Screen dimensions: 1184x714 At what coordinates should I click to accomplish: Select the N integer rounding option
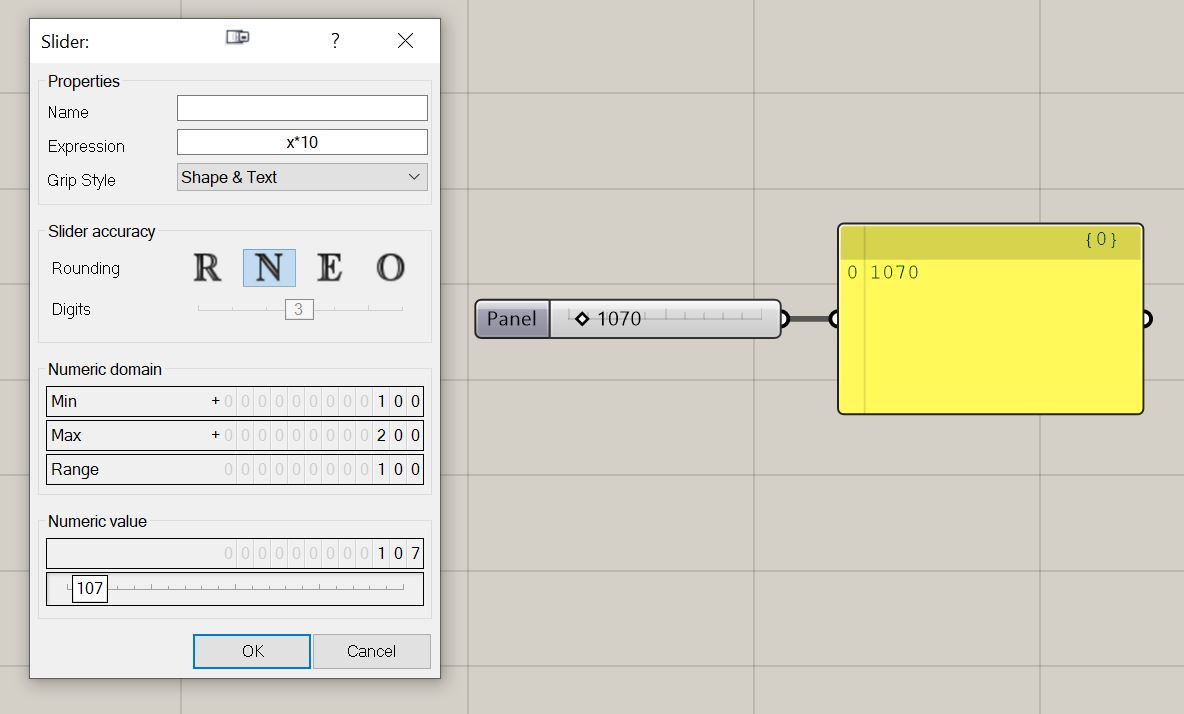pyautogui.click(x=268, y=267)
